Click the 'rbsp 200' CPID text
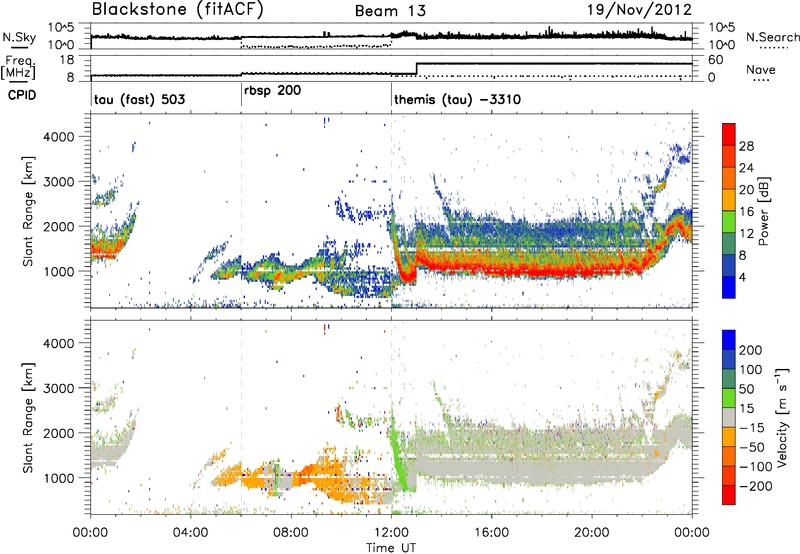The height and width of the screenshot is (554, 800). [x=272, y=90]
